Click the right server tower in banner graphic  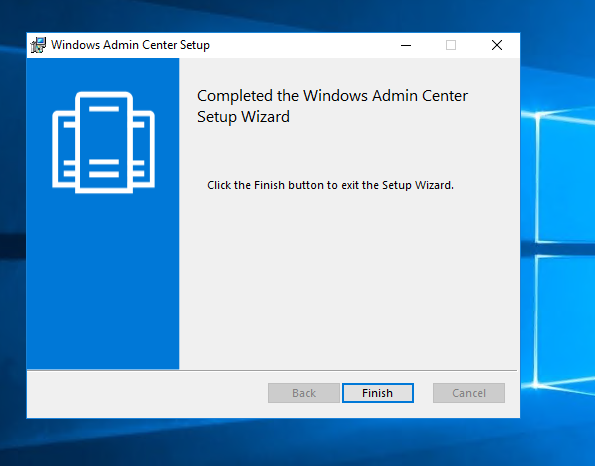click(143, 149)
